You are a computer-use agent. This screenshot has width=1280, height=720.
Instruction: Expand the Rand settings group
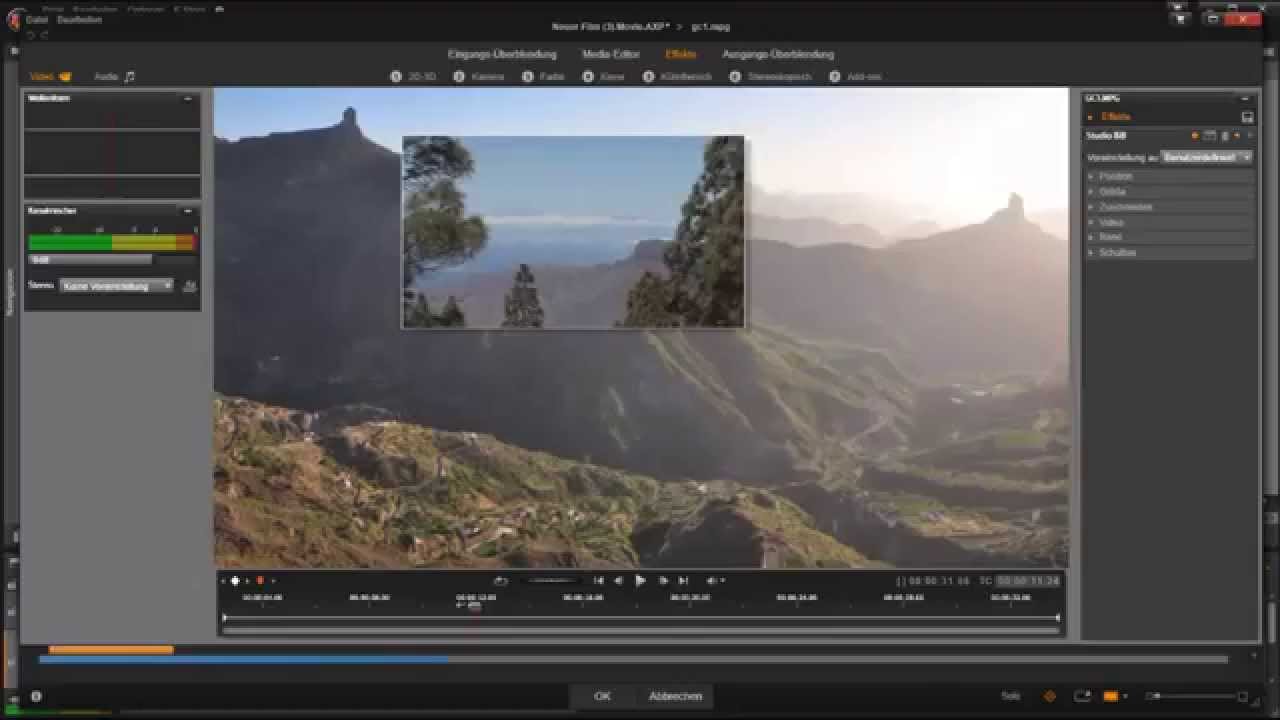click(1169, 237)
